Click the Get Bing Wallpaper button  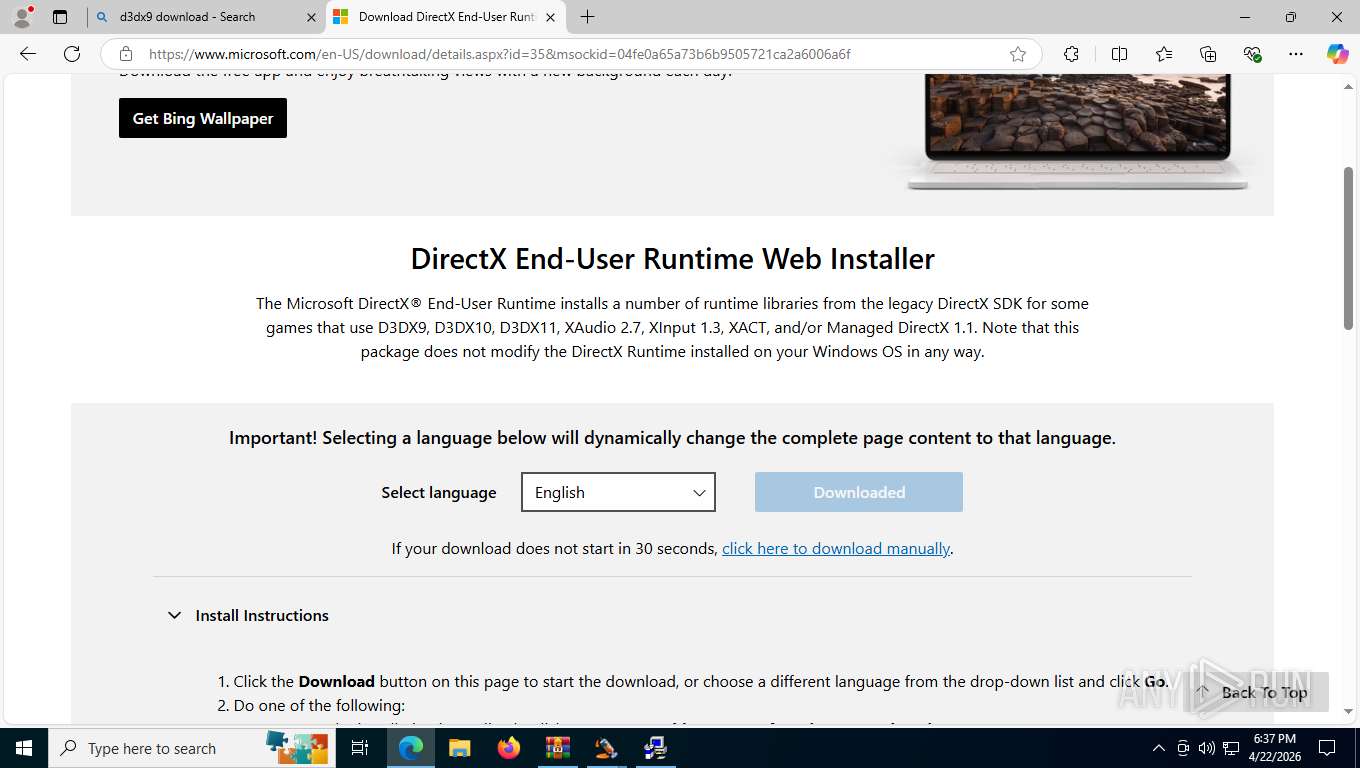pos(203,118)
